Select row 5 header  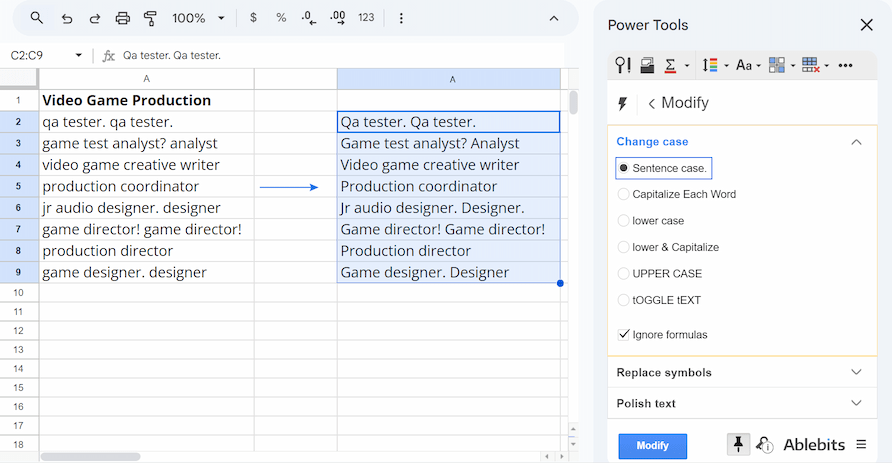[x=18, y=187]
